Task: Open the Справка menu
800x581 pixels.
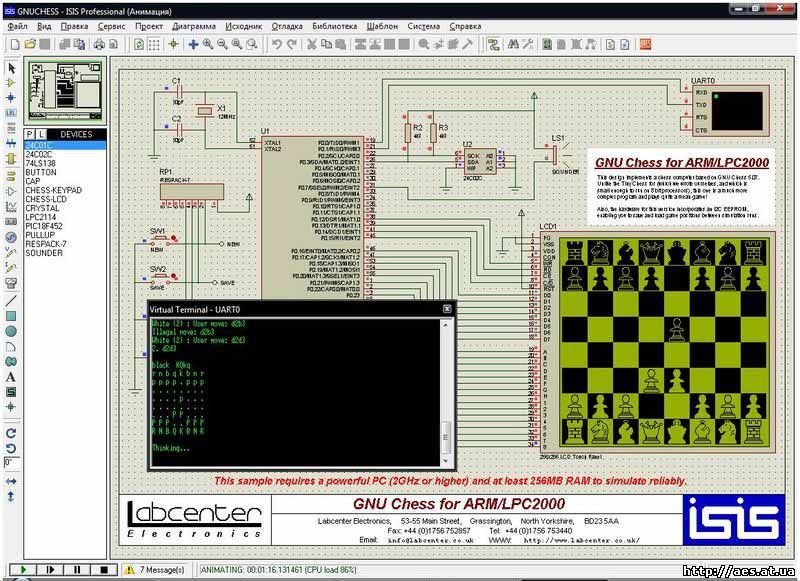Action: point(465,26)
